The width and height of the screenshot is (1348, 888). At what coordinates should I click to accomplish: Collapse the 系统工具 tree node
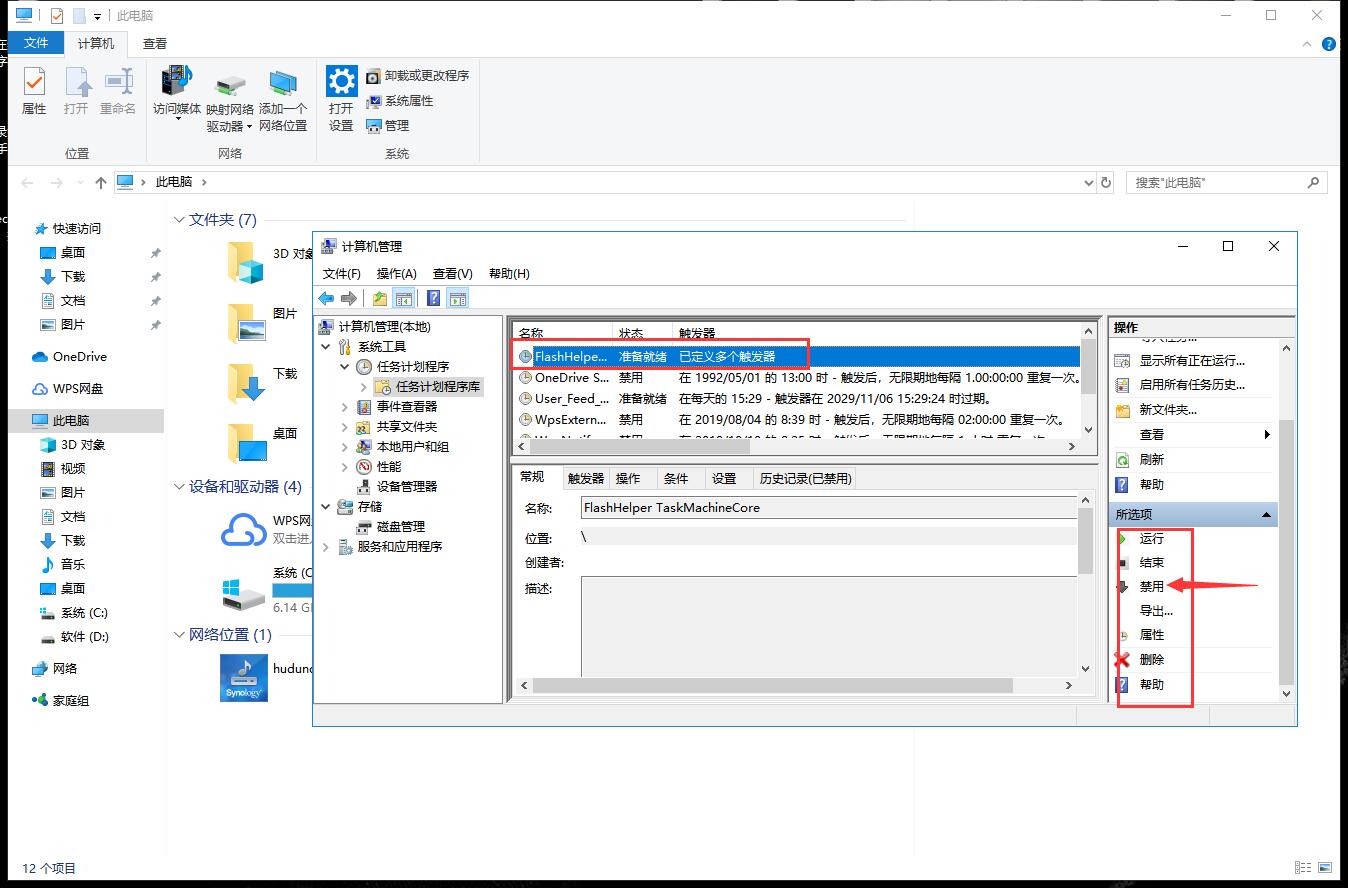pos(325,346)
